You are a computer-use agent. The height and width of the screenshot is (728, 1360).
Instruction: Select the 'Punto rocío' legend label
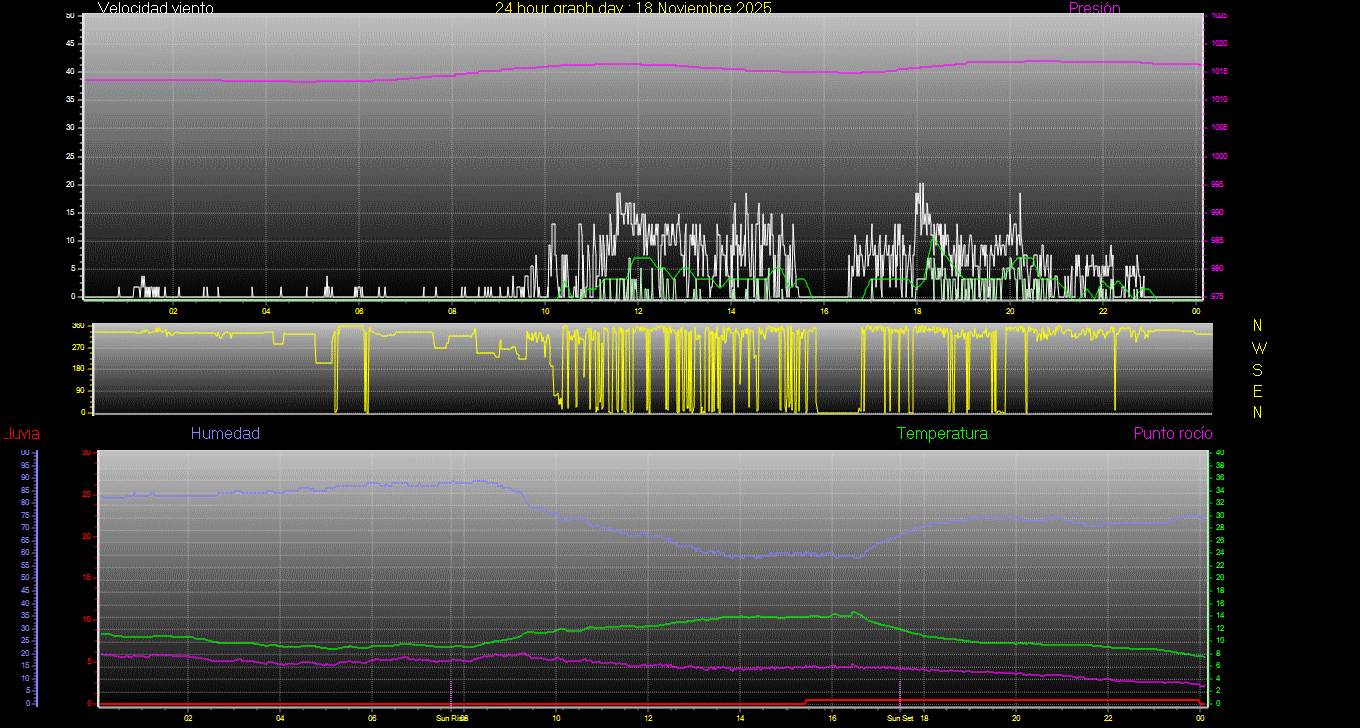pos(1172,434)
